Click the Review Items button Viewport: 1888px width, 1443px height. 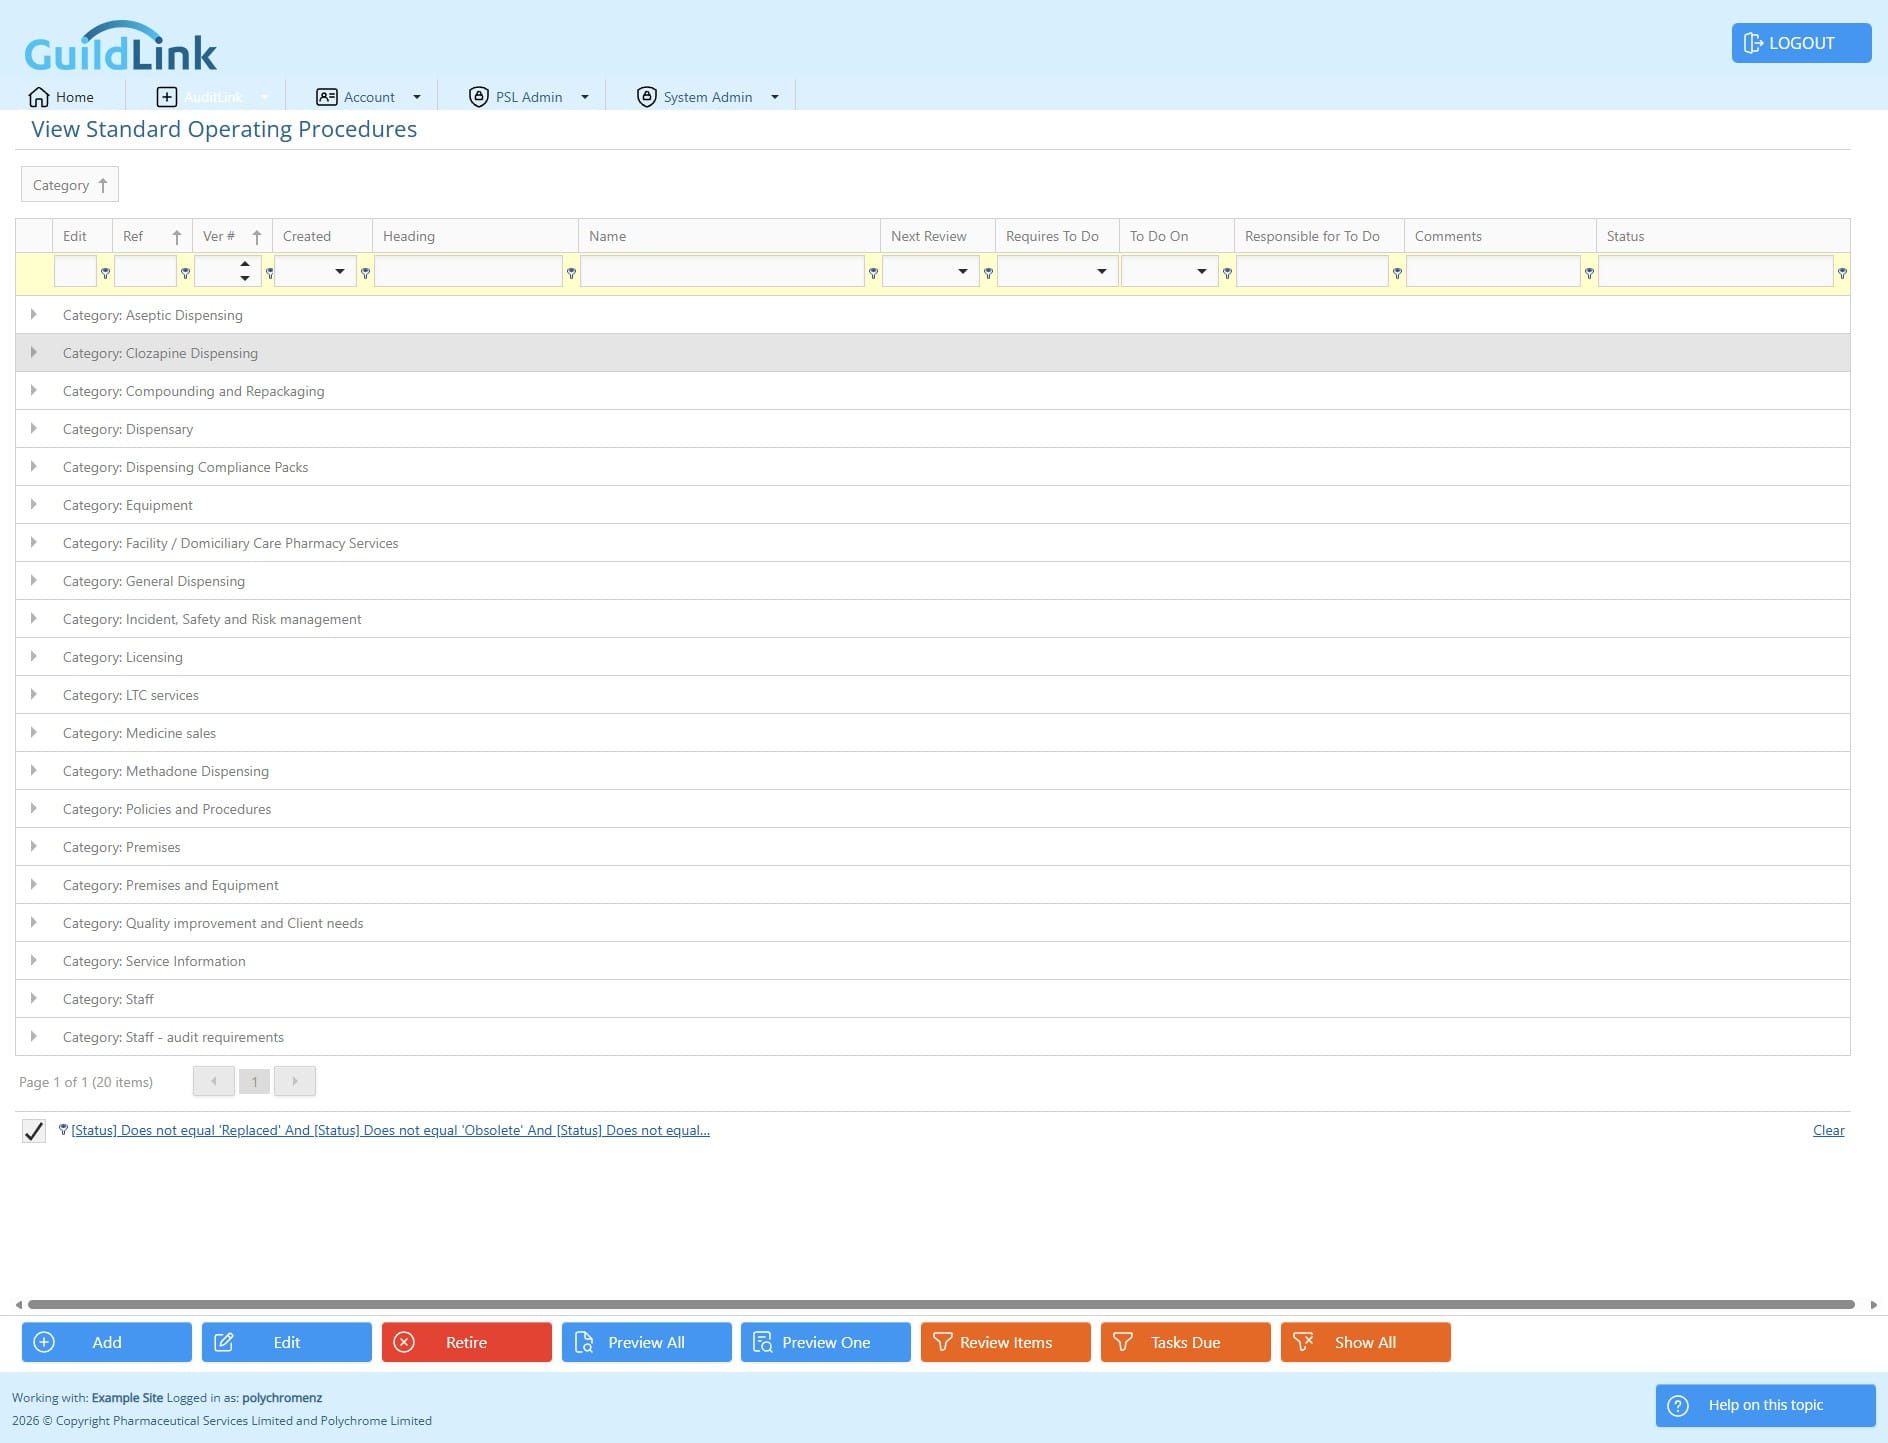tap(1006, 1342)
